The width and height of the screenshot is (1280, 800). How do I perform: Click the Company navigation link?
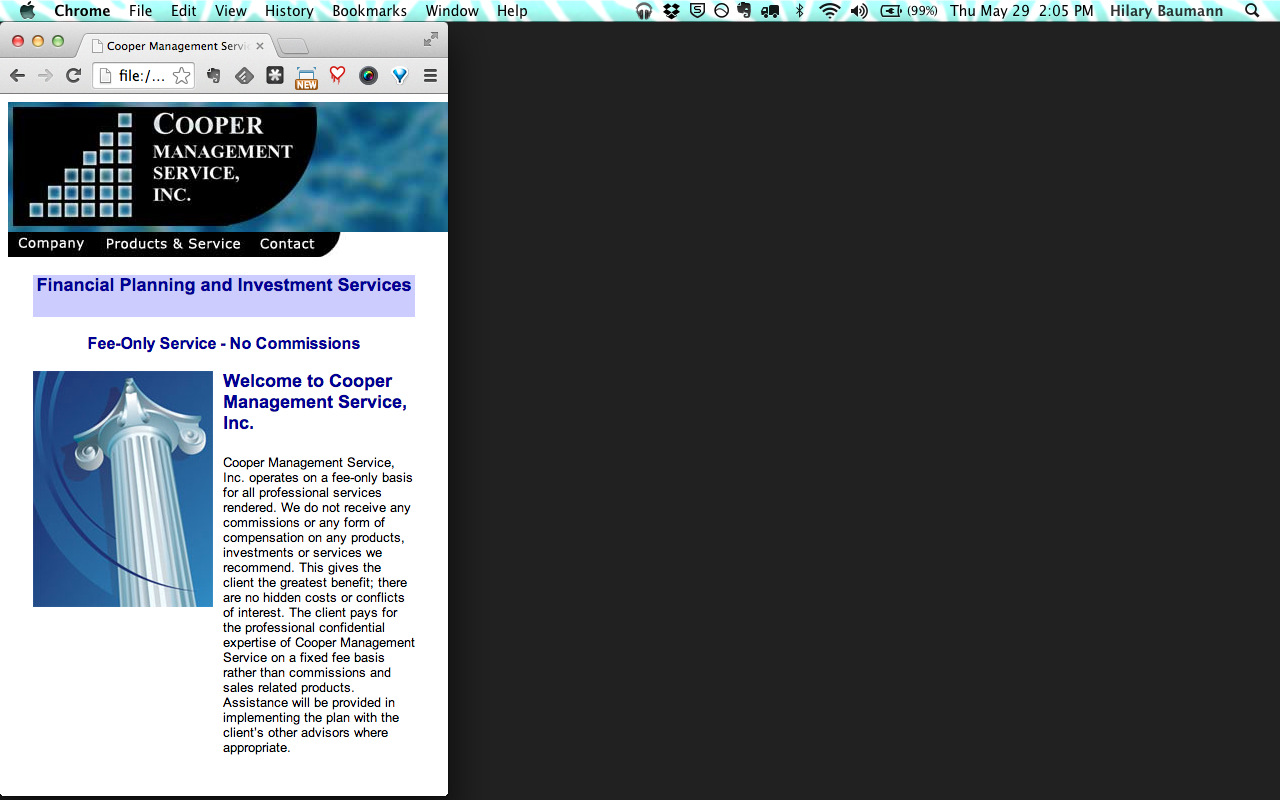(x=51, y=243)
